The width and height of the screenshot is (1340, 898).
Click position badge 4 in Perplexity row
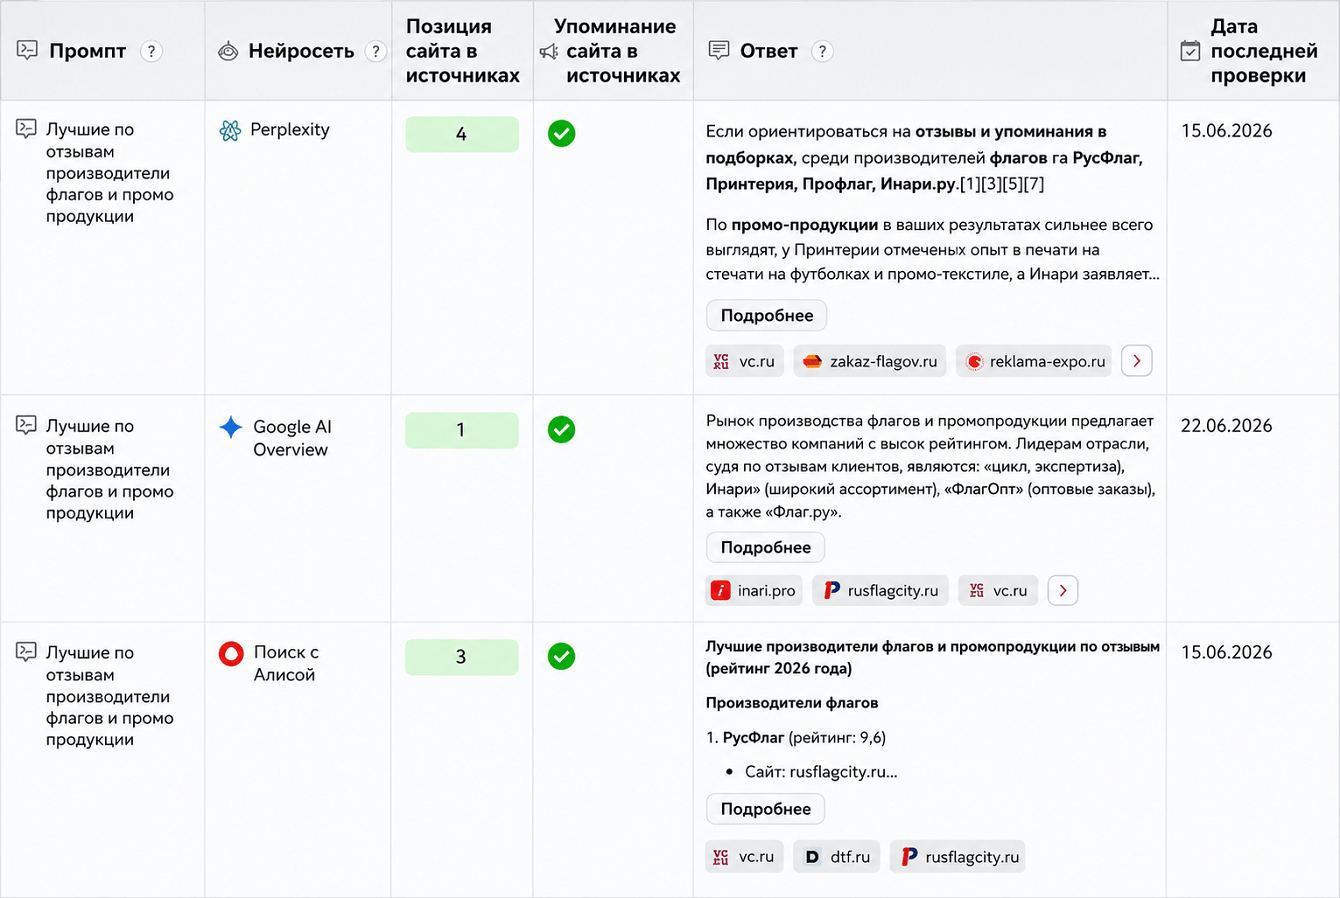(x=462, y=134)
